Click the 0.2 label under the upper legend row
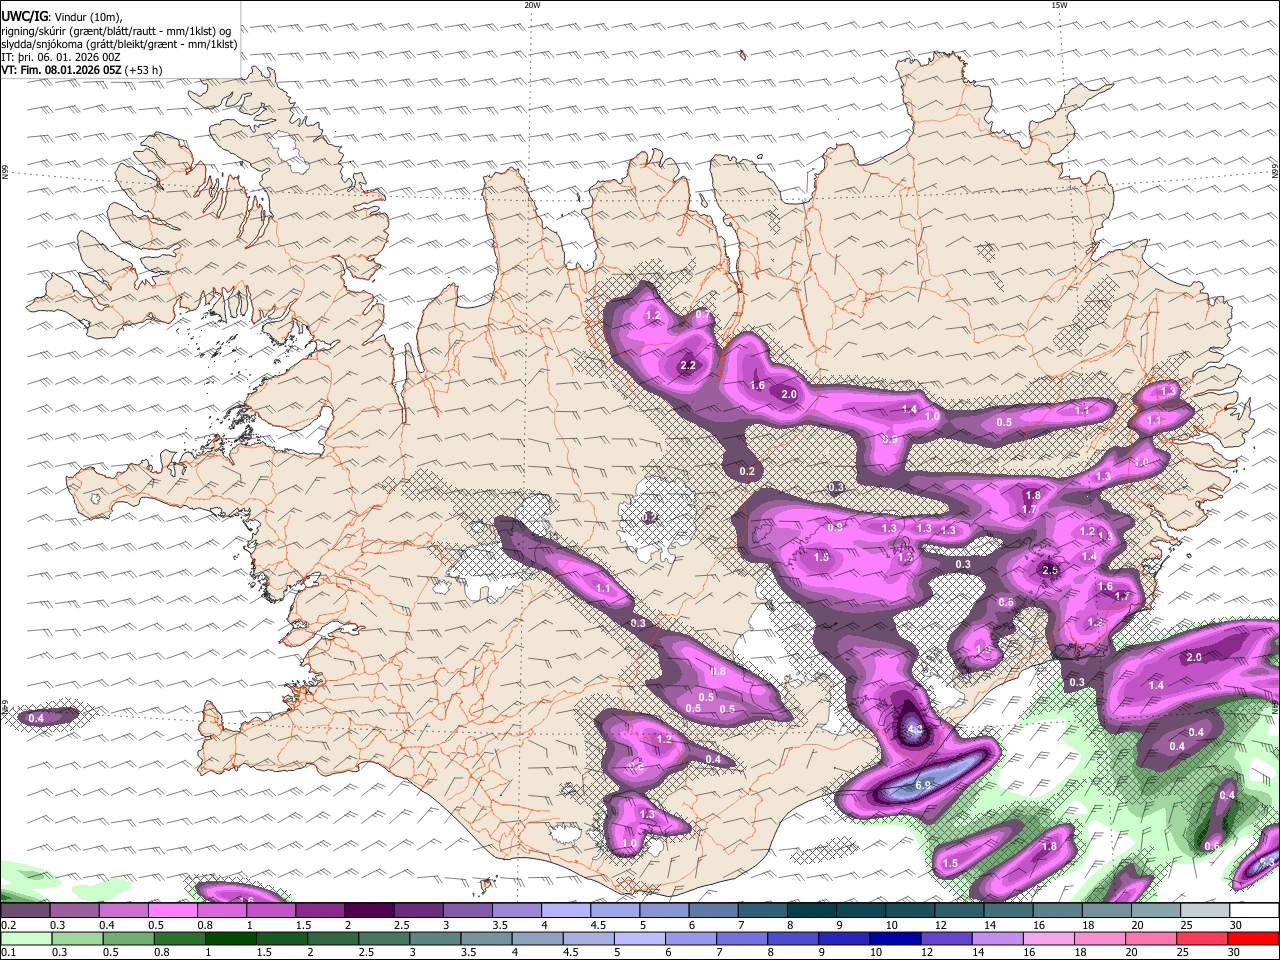This screenshot has width=1280, height=960. tap(7, 925)
